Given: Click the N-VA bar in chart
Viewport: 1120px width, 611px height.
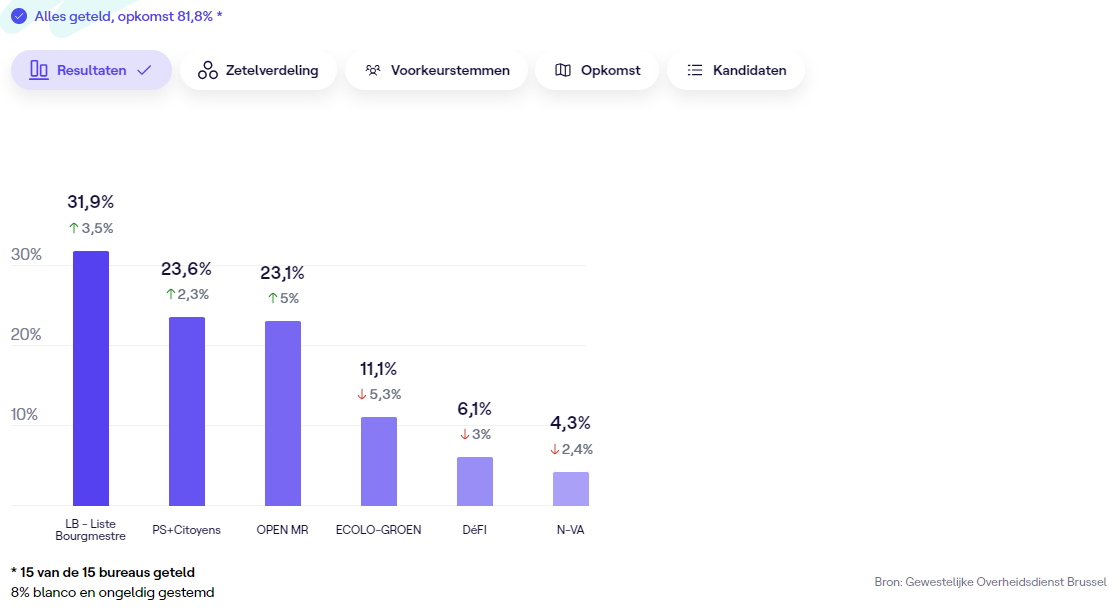Looking at the screenshot, I should click(571, 489).
